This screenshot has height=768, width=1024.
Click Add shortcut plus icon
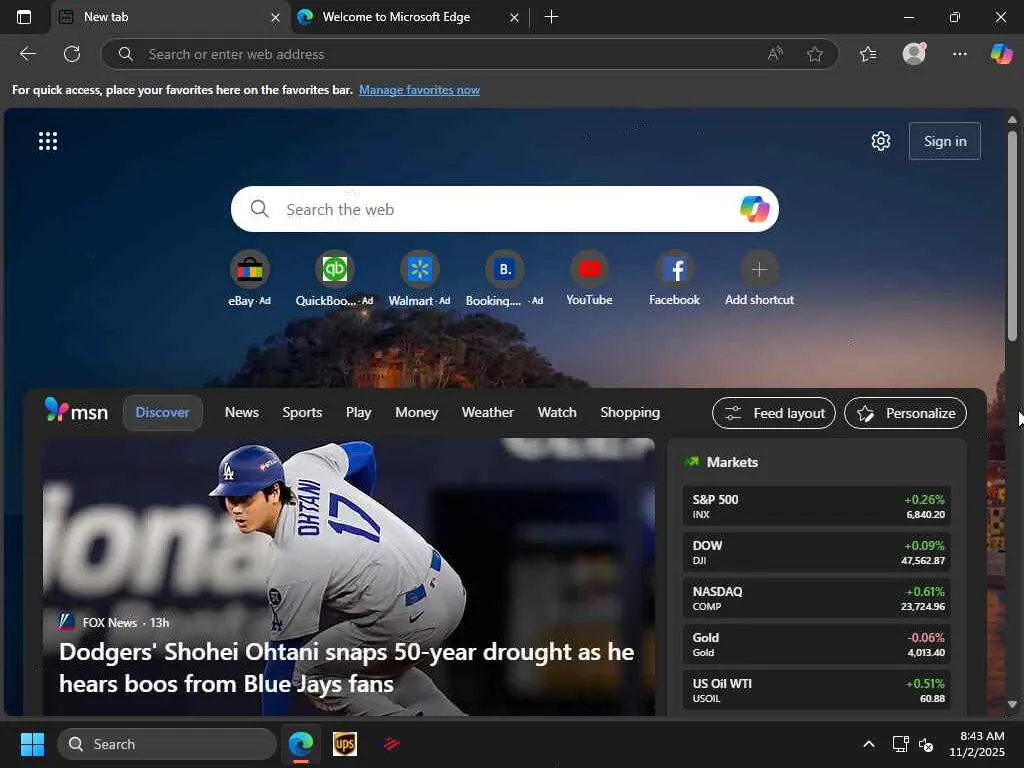(759, 270)
